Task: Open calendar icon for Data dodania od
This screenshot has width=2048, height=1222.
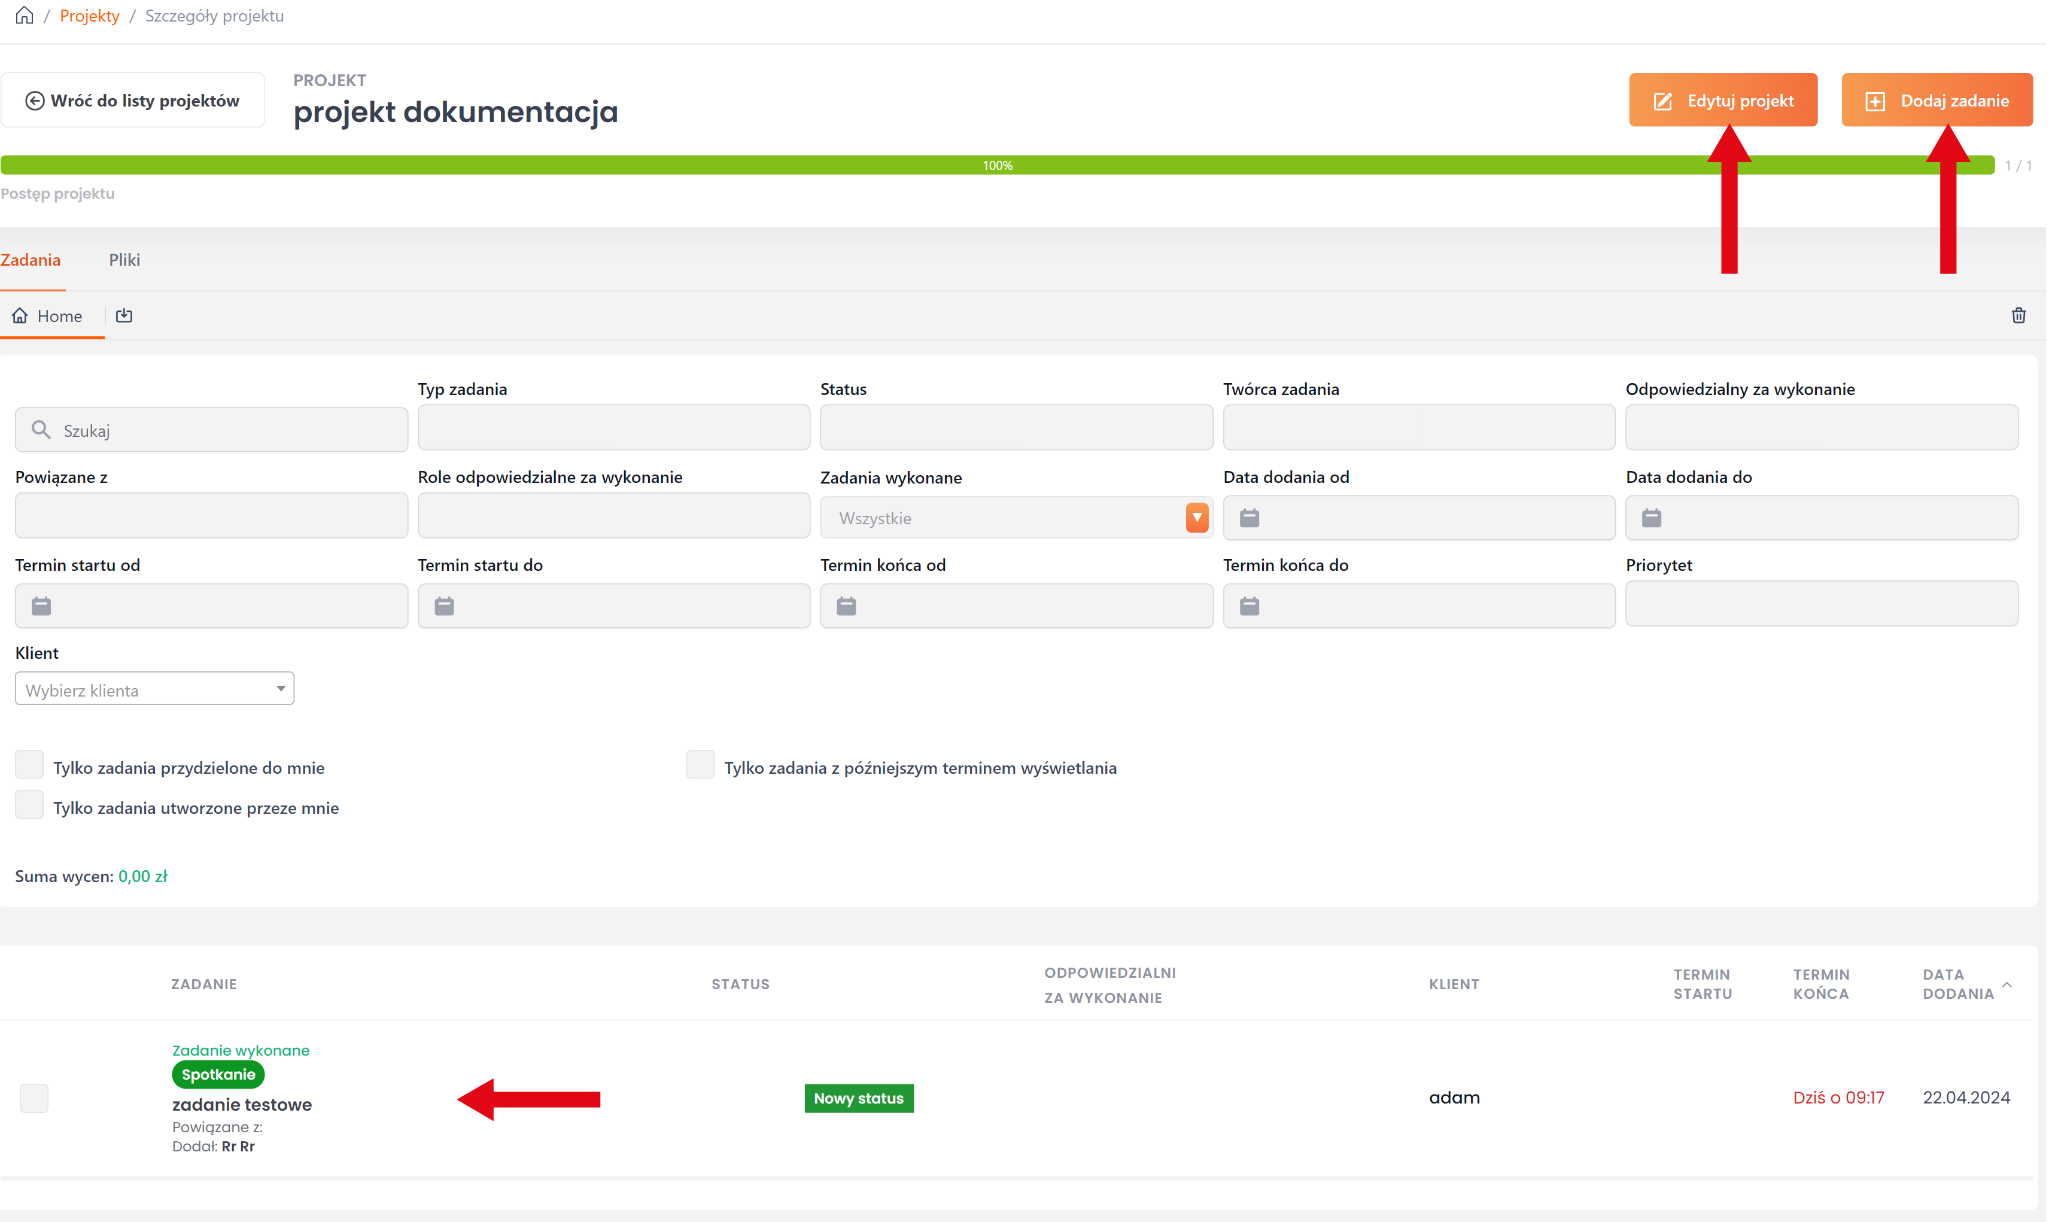Action: click(1249, 518)
